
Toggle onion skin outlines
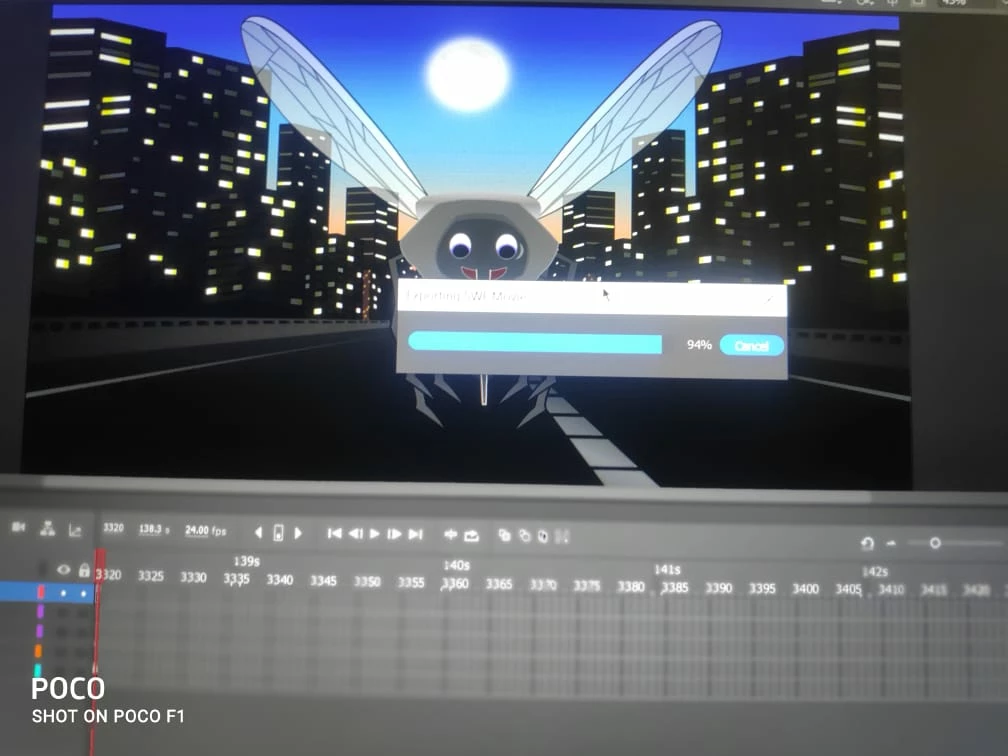525,536
